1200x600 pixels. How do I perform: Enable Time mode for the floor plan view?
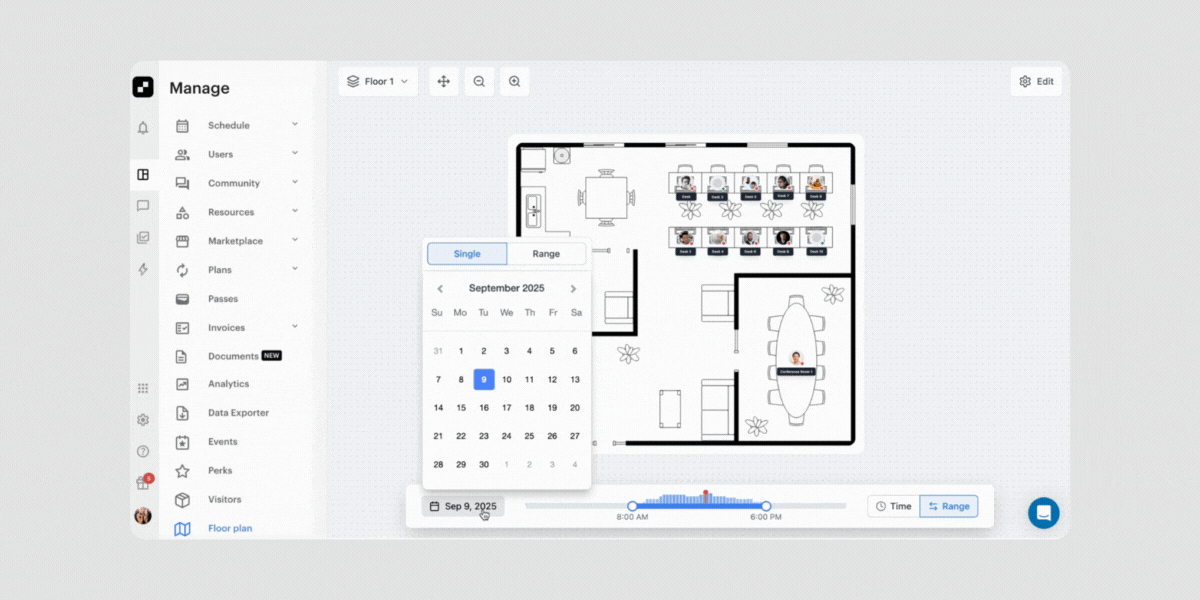point(893,506)
